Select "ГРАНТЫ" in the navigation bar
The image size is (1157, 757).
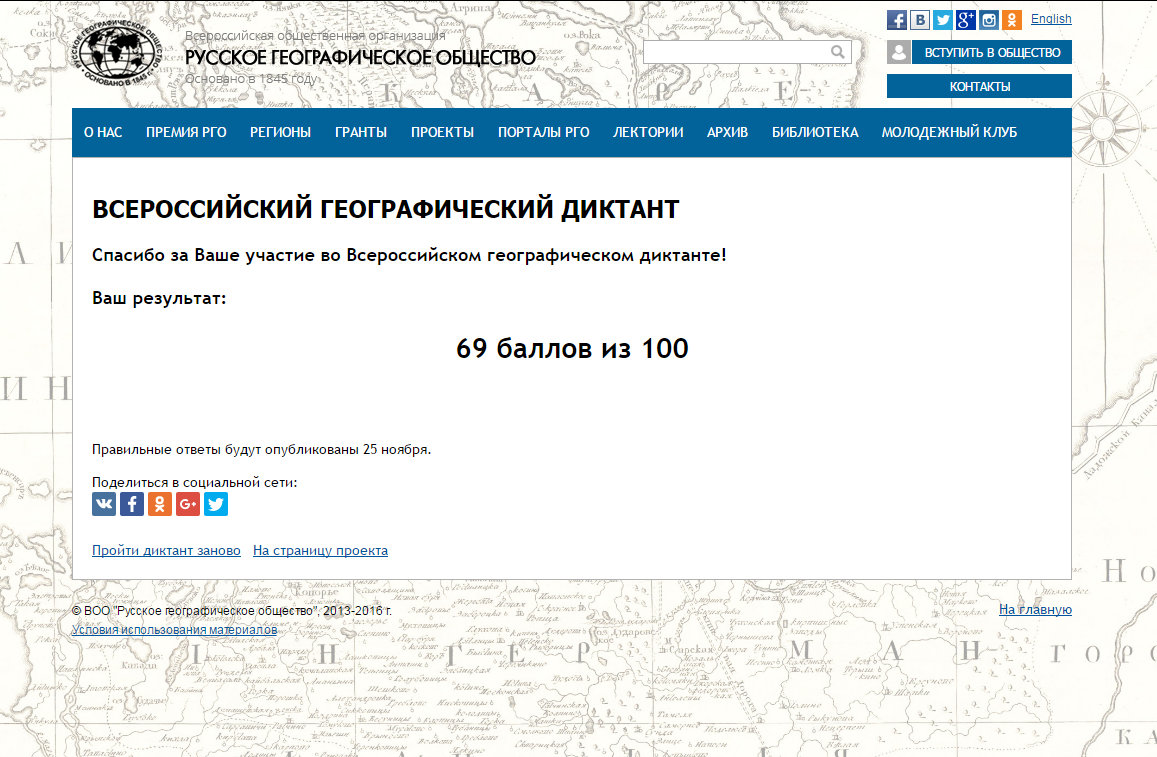(361, 132)
